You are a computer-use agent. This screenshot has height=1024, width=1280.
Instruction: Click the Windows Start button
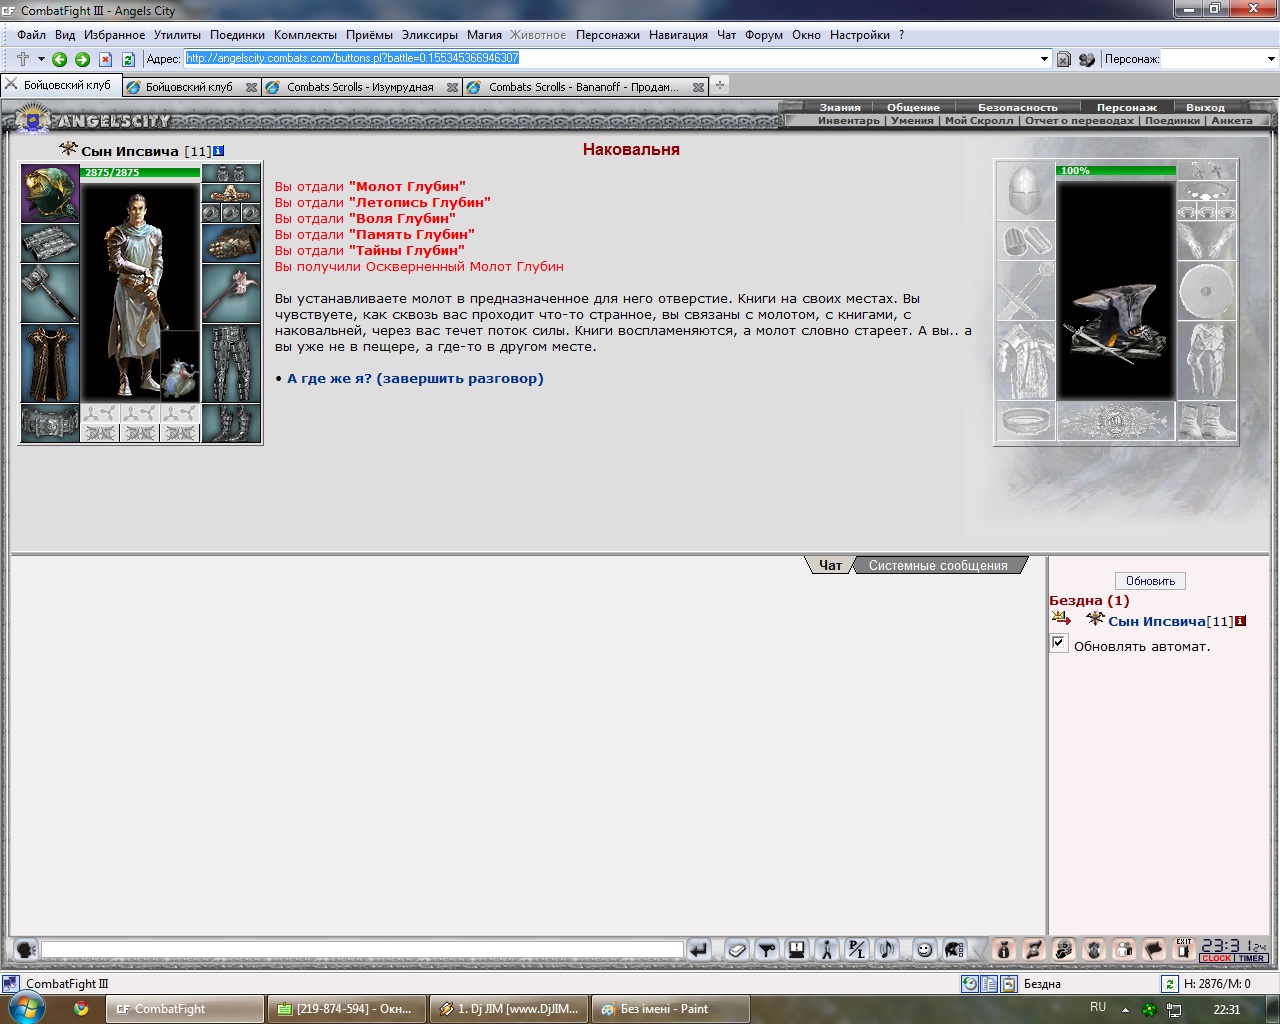(27, 1008)
